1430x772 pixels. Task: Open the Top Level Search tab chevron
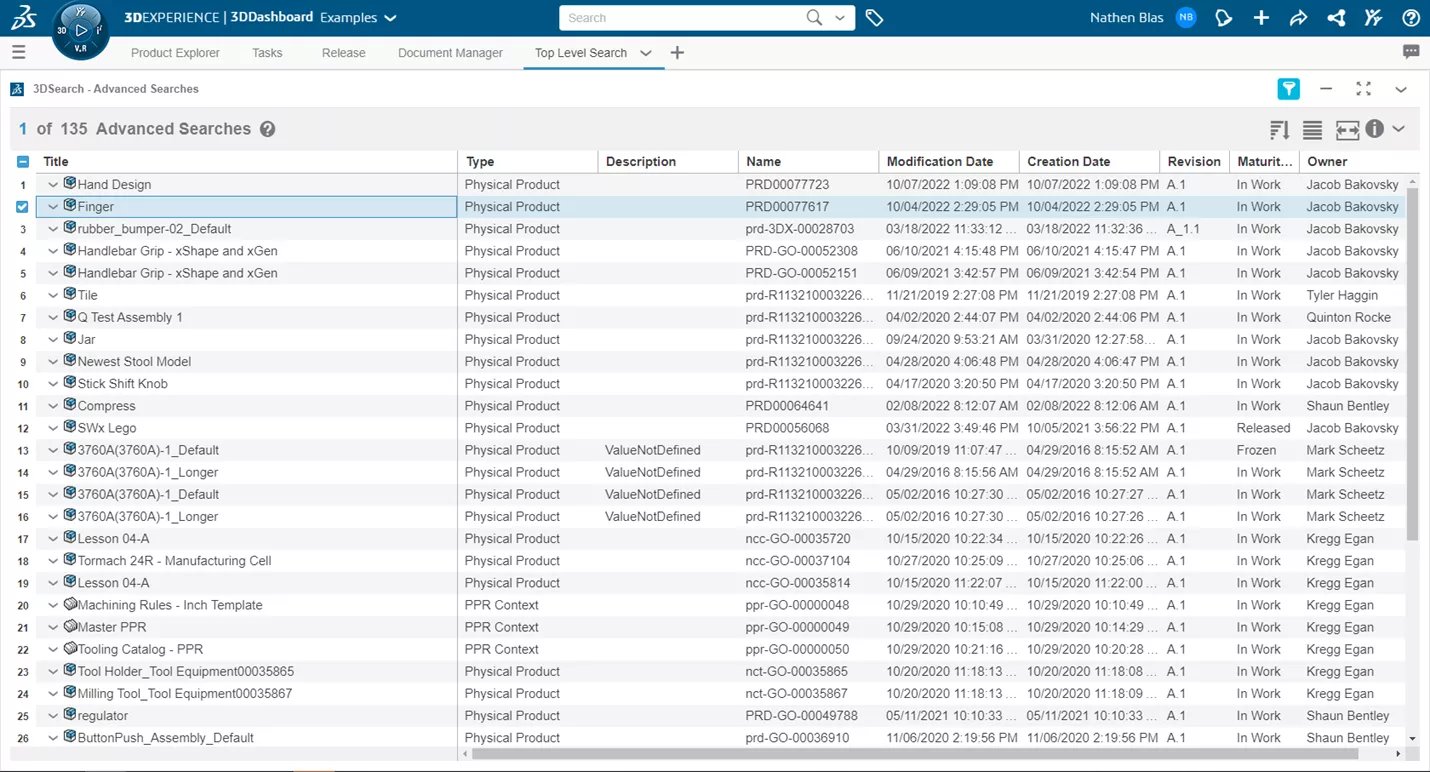tap(646, 53)
